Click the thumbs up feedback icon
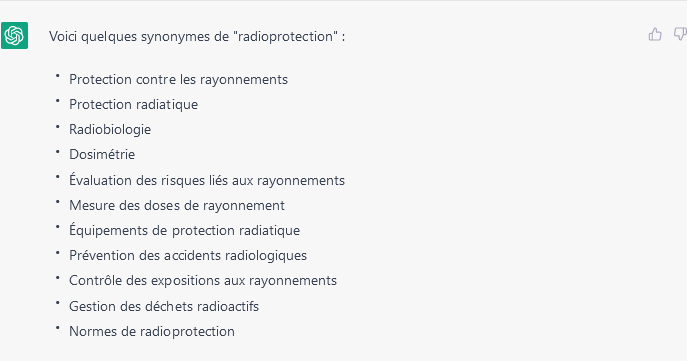The height and width of the screenshot is (361, 687). 655,34
